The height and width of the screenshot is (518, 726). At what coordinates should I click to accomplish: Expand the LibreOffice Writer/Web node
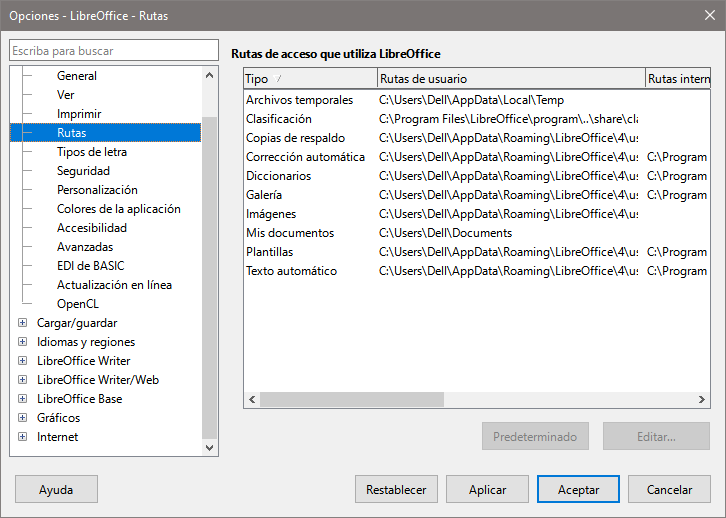click(22, 380)
